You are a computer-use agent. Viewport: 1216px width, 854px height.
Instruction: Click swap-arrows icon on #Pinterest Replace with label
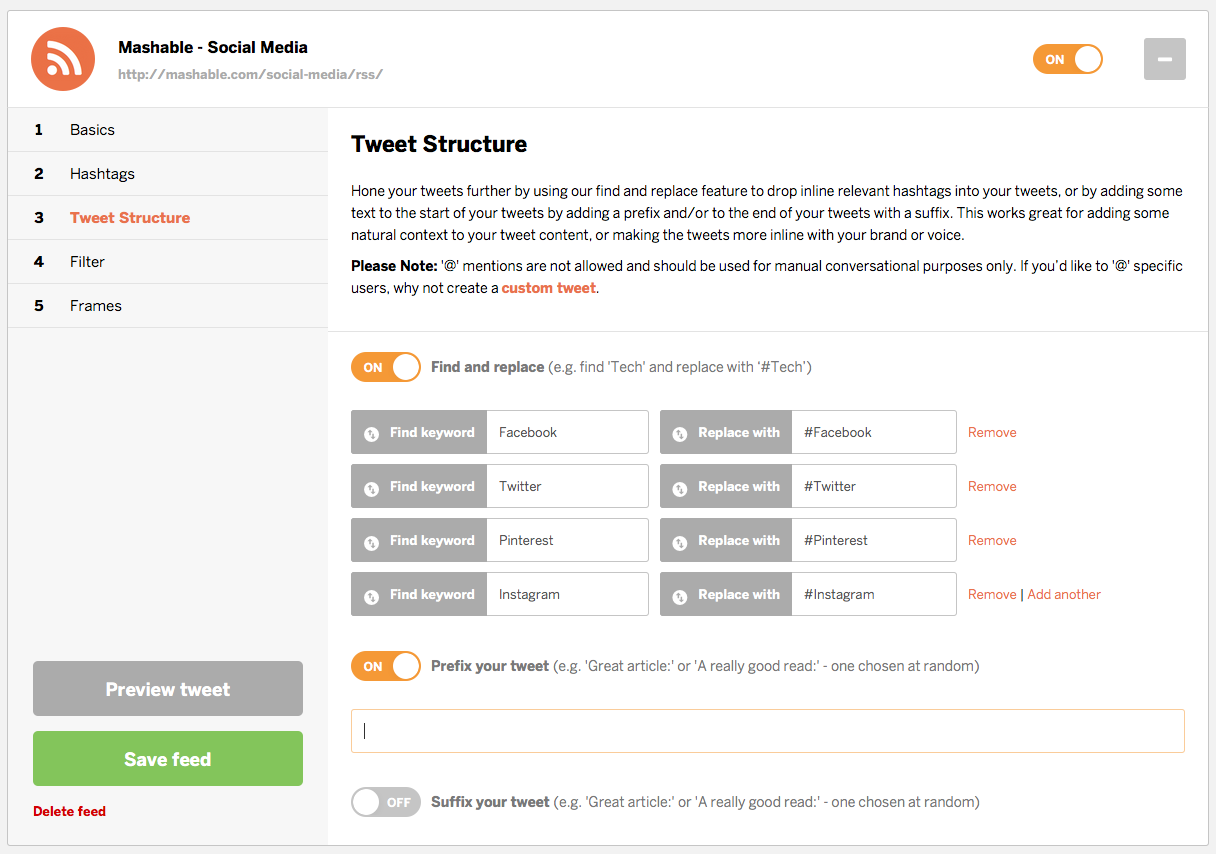[x=678, y=539]
